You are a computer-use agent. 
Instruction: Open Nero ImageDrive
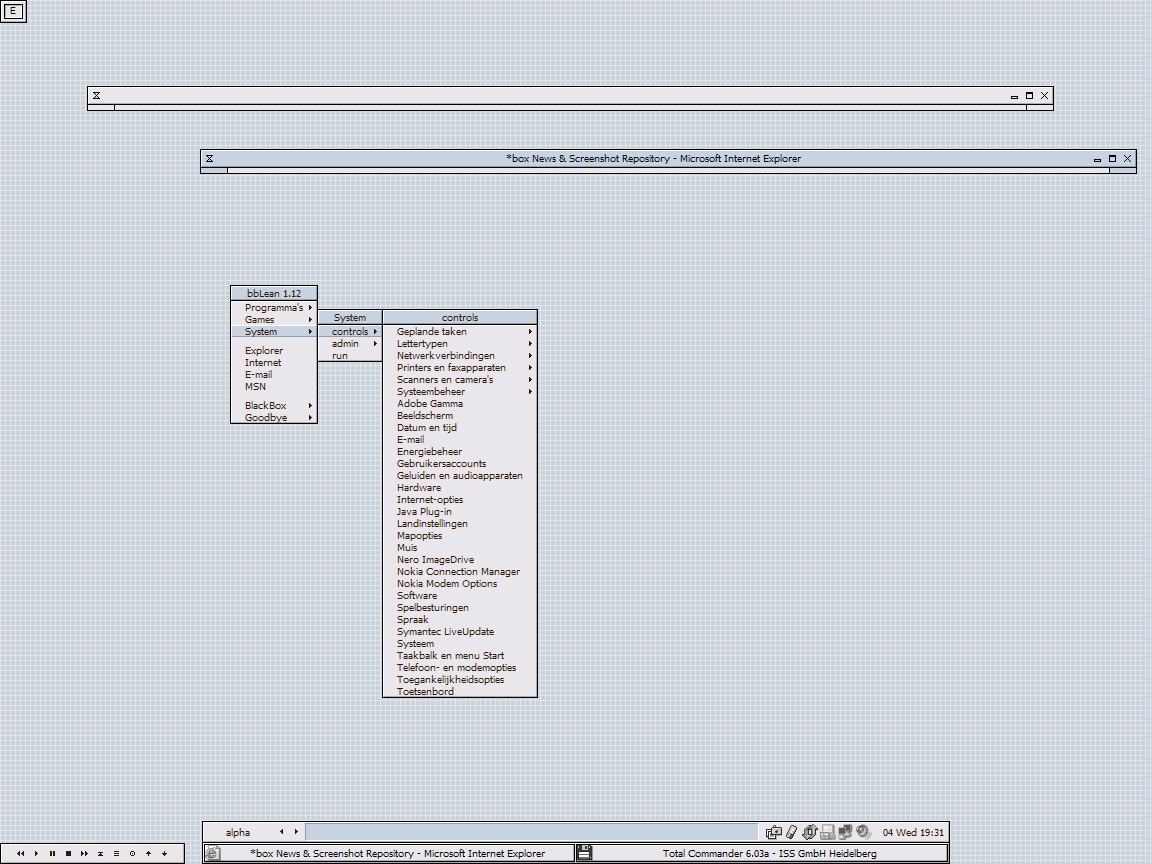[460, 560]
